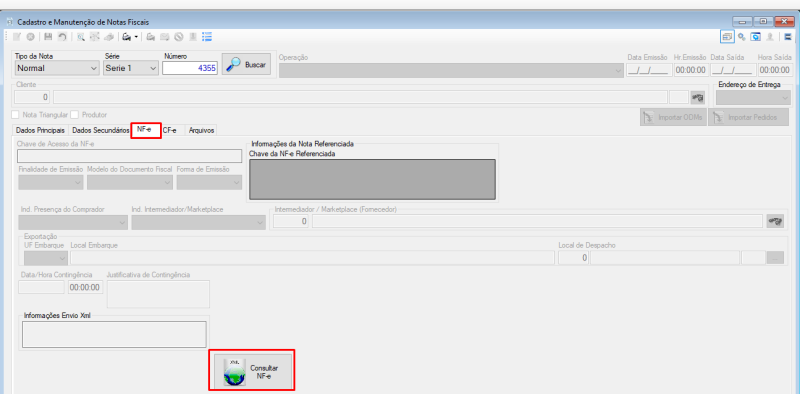
Task: Open the Arquivos tab
Action: (201, 131)
